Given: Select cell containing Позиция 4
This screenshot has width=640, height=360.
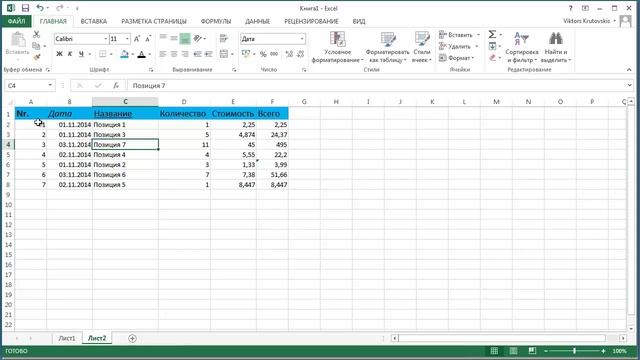Looking at the screenshot, I should (x=125, y=155).
